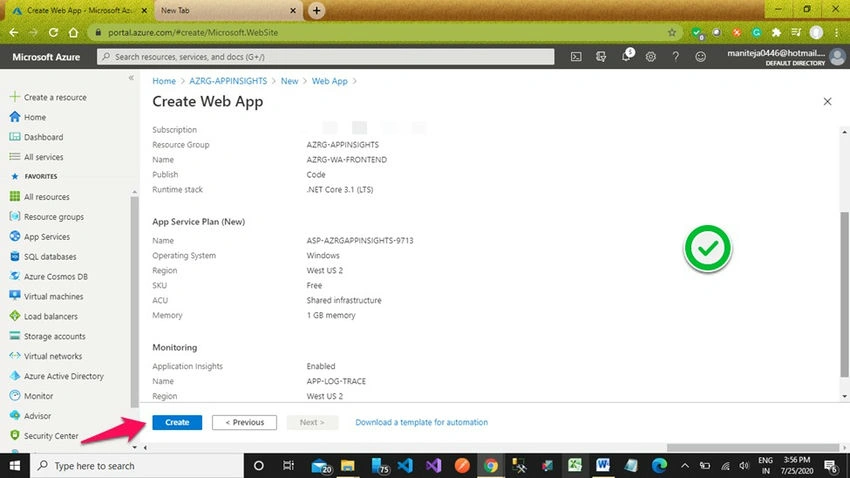The height and width of the screenshot is (478, 850).
Task: Collapse the left sidebar with the chevron
Action: click(131, 78)
